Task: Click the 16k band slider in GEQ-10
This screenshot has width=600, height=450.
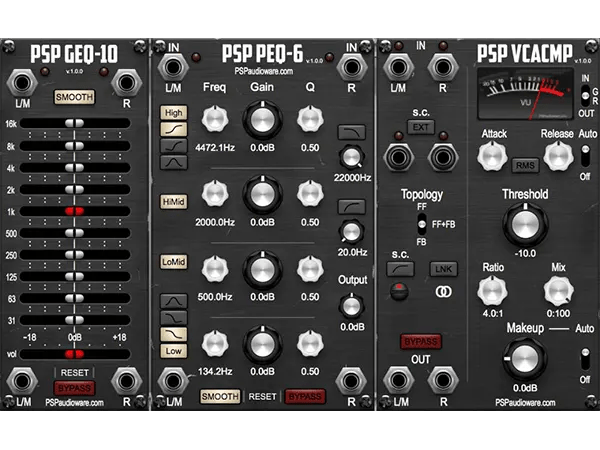Action: pyautogui.click(x=74, y=123)
